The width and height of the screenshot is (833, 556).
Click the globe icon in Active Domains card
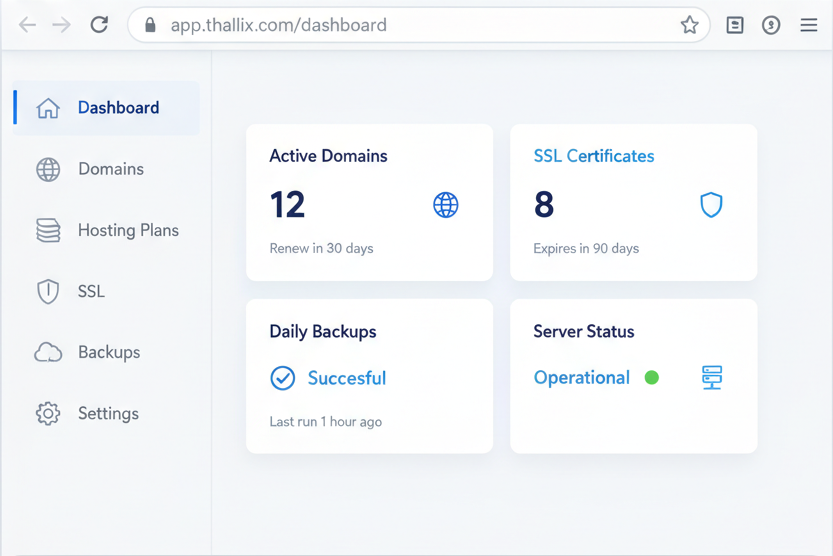tap(445, 205)
